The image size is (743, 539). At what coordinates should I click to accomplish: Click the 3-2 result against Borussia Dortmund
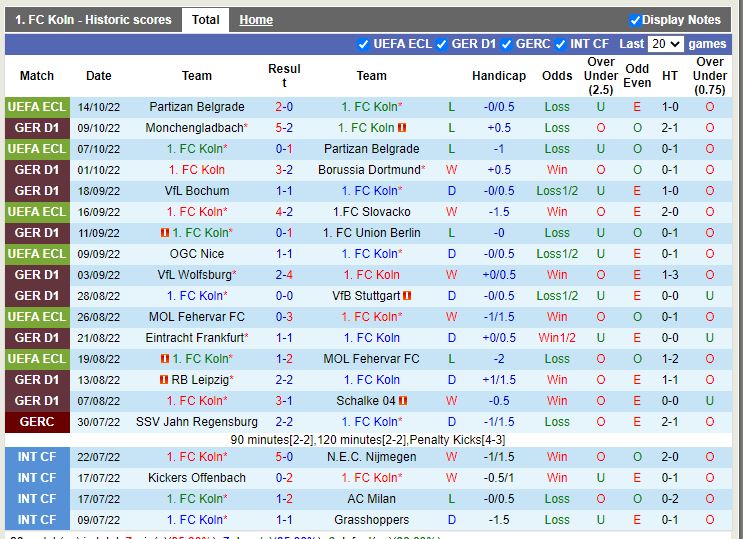(x=284, y=170)
